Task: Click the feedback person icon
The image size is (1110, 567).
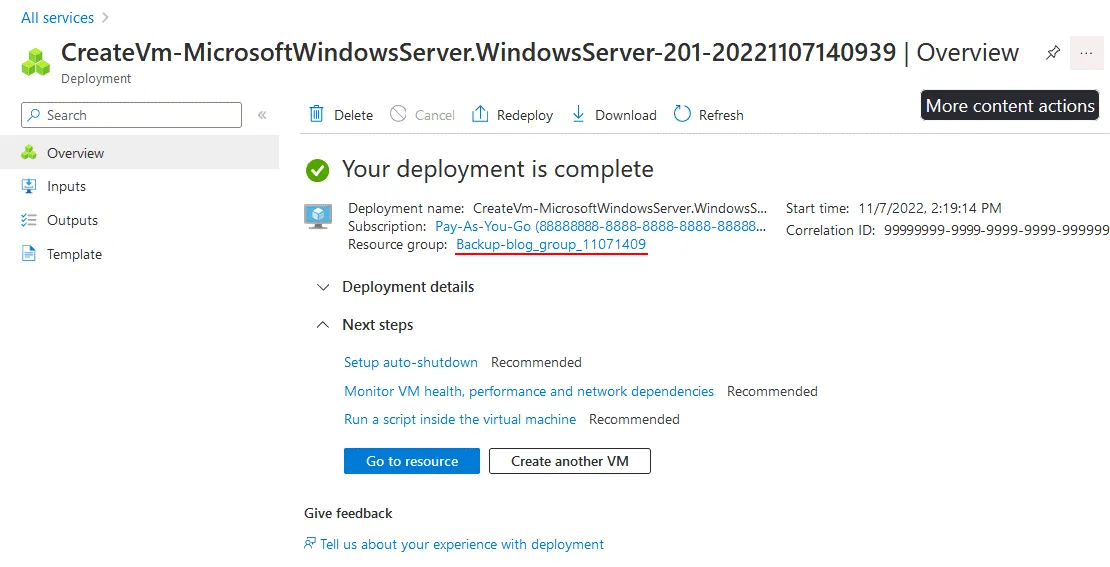Action: [x=310, y=544]
